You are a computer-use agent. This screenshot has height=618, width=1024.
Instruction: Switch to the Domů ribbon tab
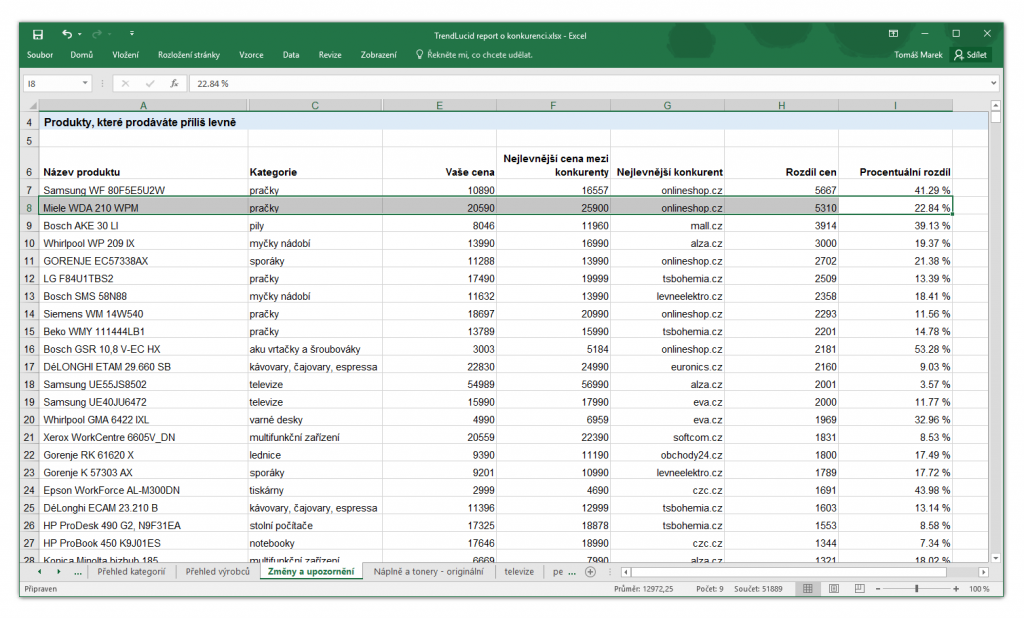point(82,55)
